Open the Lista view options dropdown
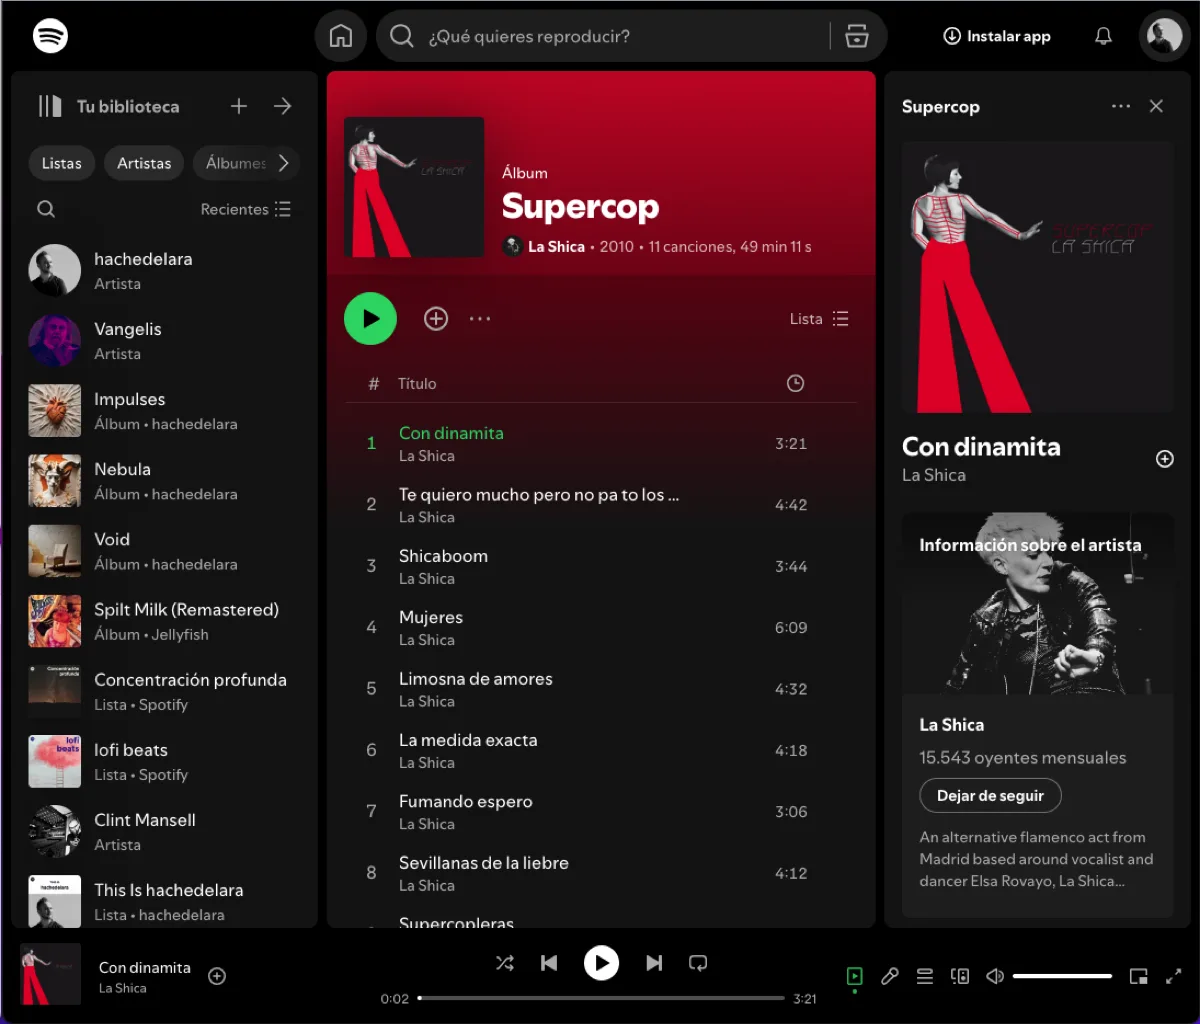1200x1024 pixels. click(819, 319)
